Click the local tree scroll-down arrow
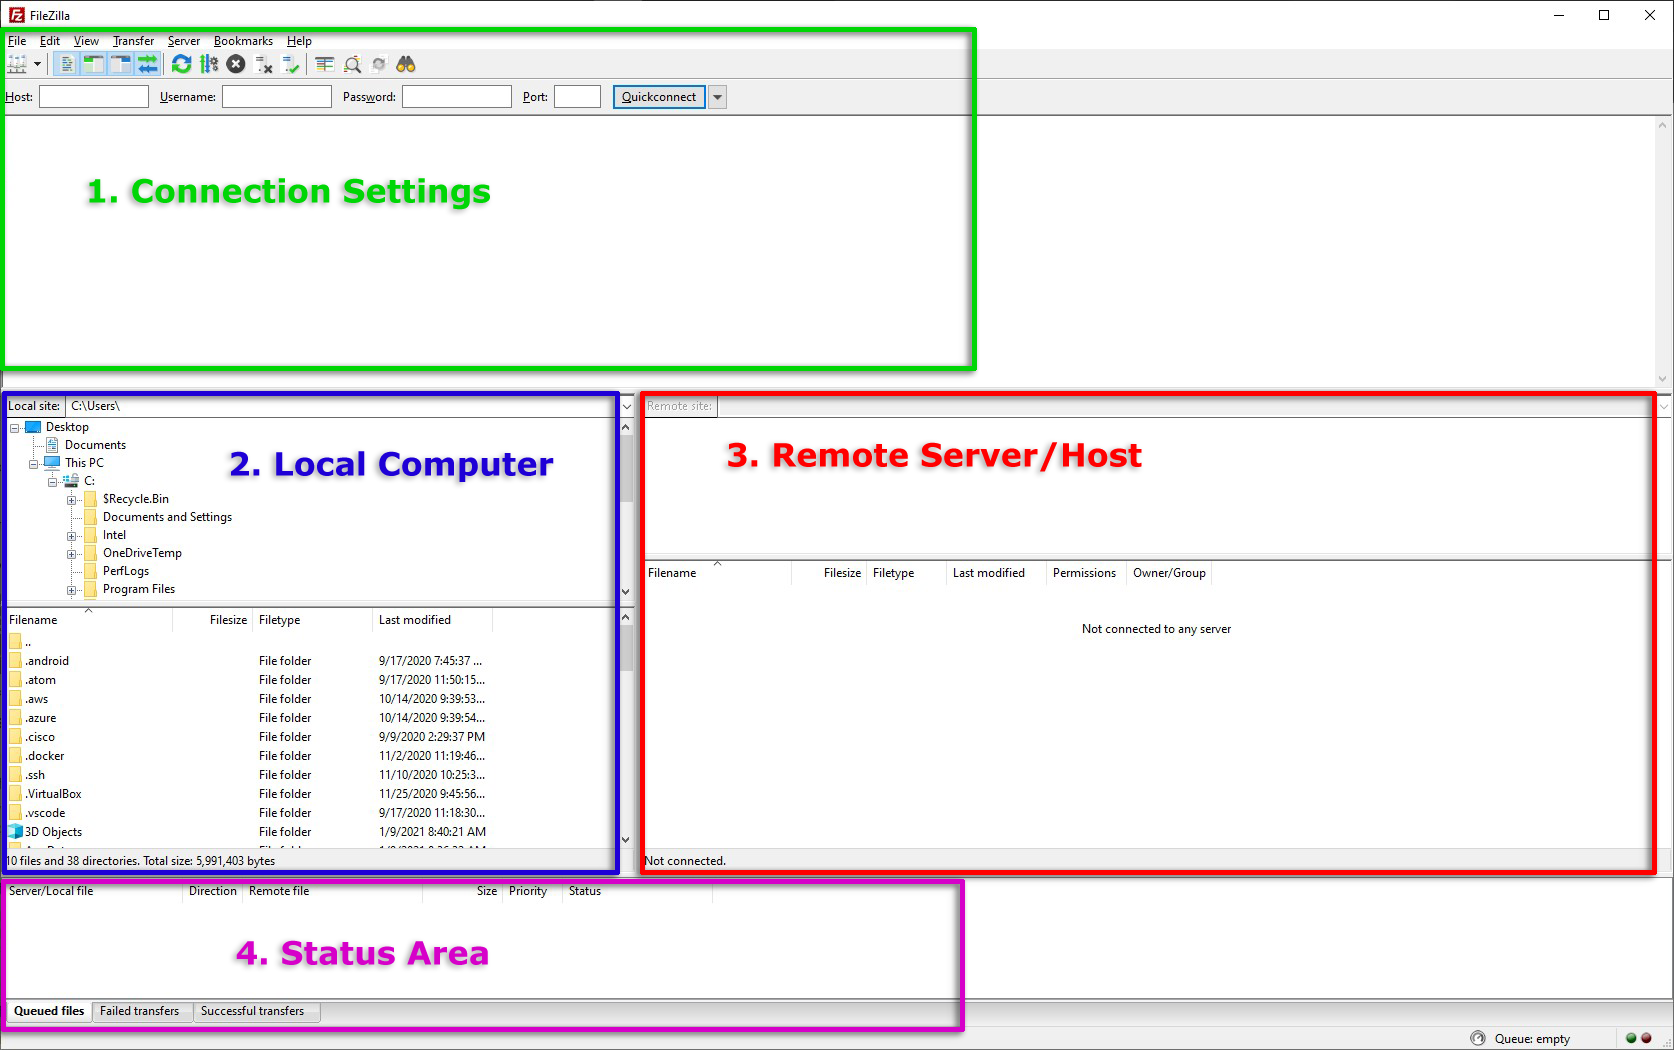The height and width of the screenshot is (1050, 1674). [x=626, y=591]
